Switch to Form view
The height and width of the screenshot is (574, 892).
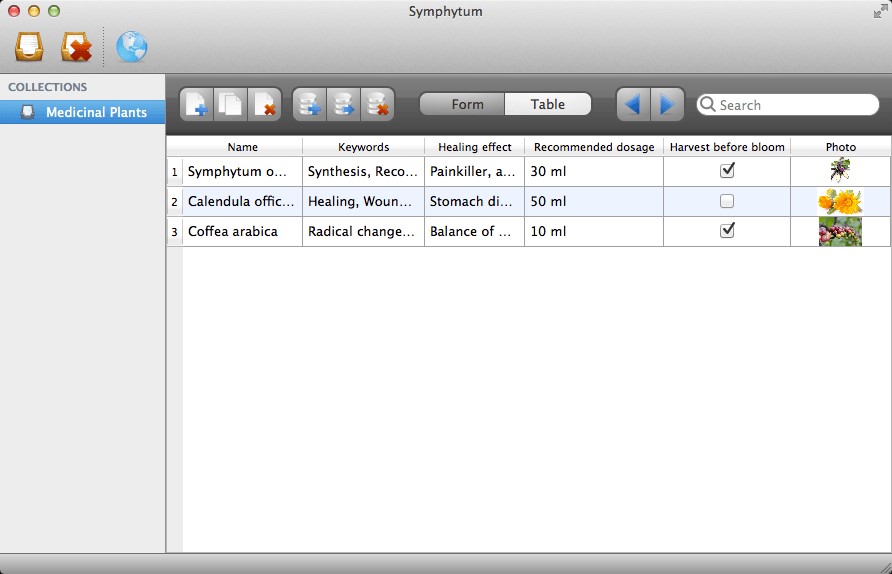[467, 104]
